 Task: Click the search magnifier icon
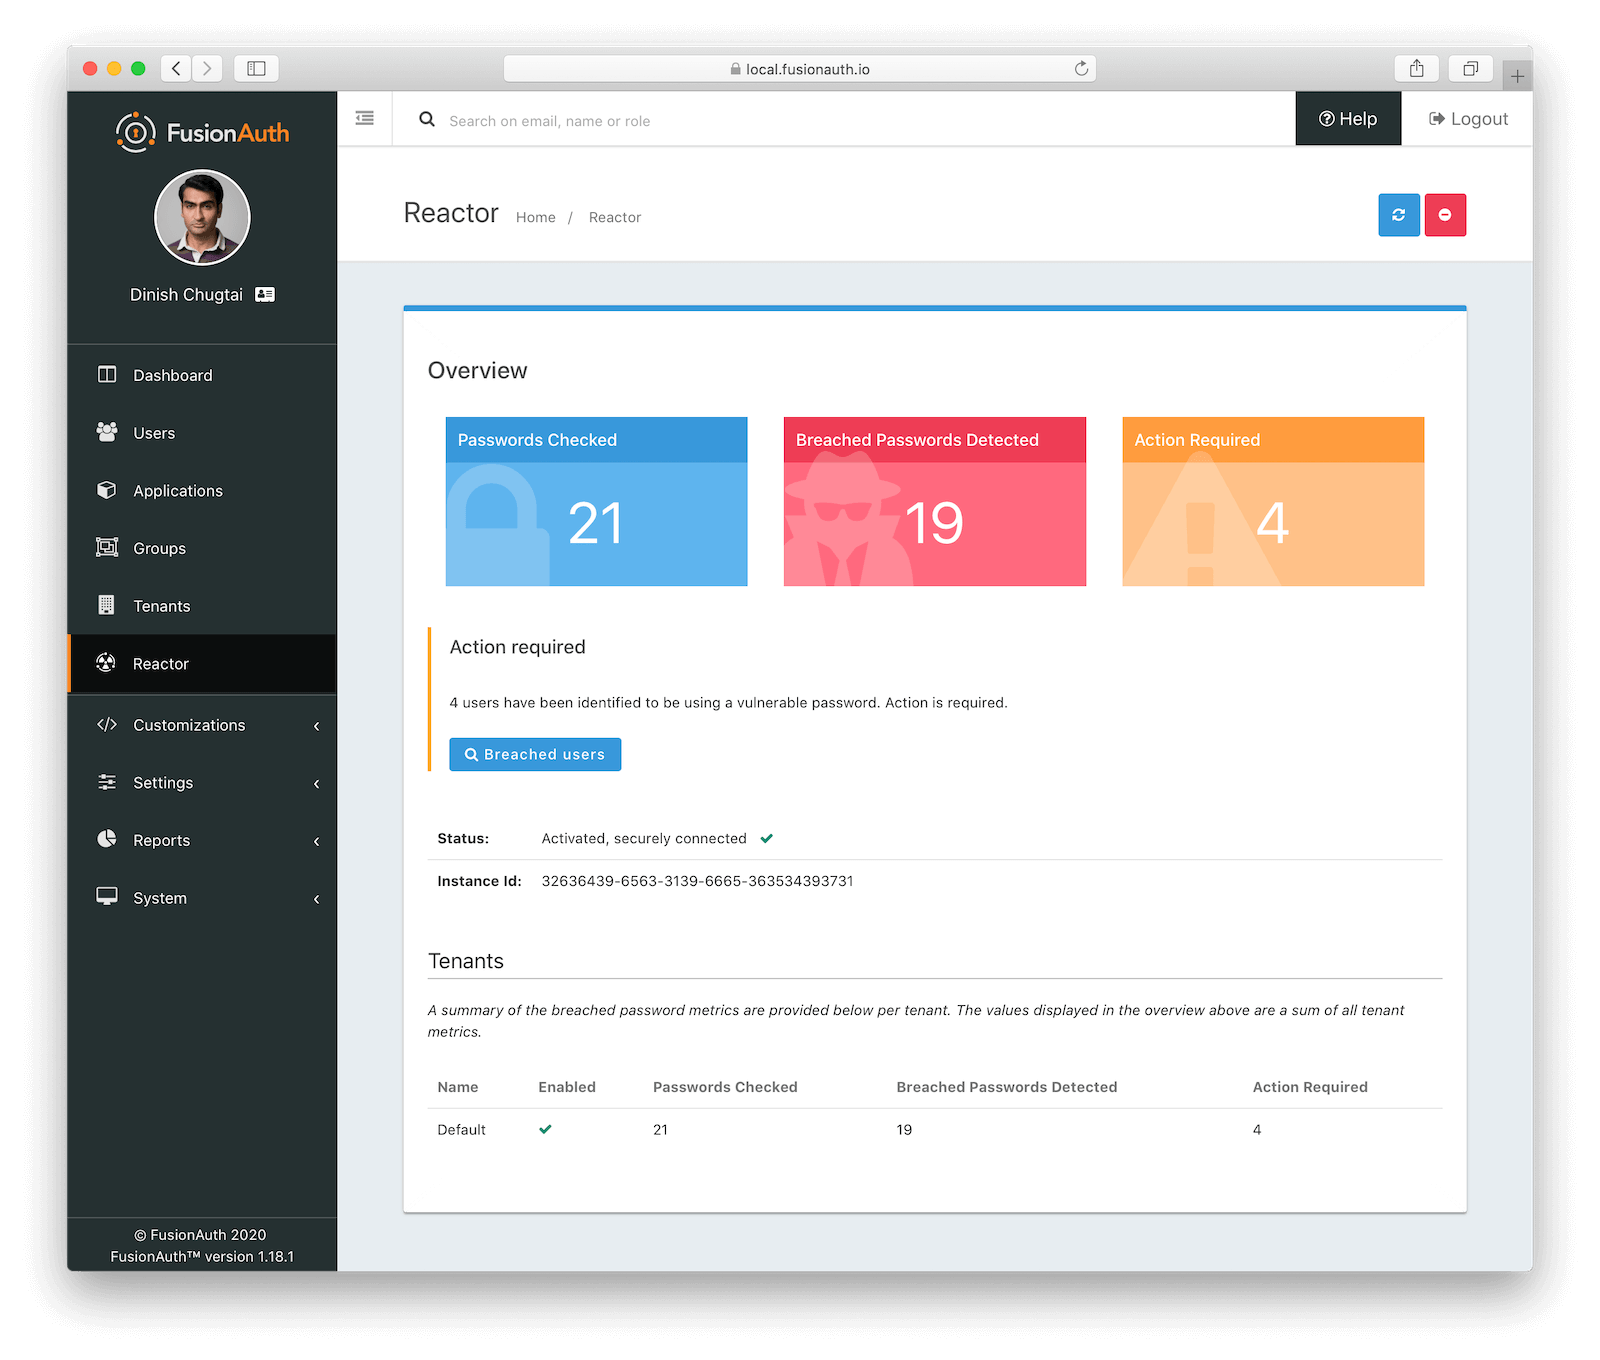point(427,119)
